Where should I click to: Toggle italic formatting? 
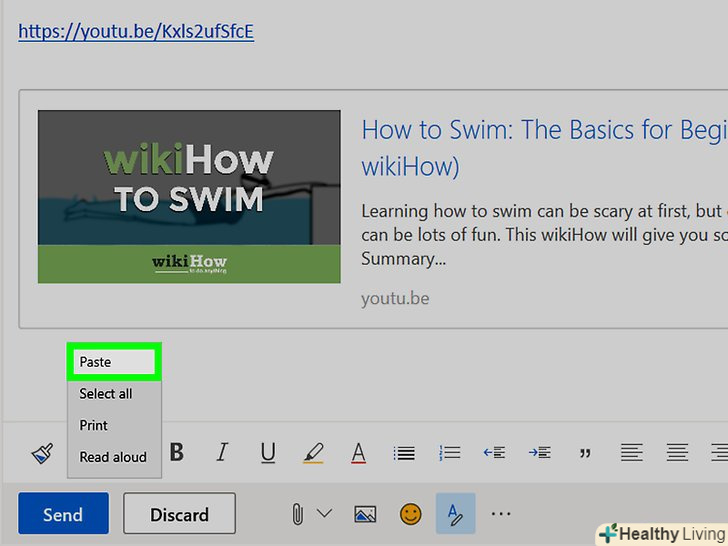[x=222, y=452]
